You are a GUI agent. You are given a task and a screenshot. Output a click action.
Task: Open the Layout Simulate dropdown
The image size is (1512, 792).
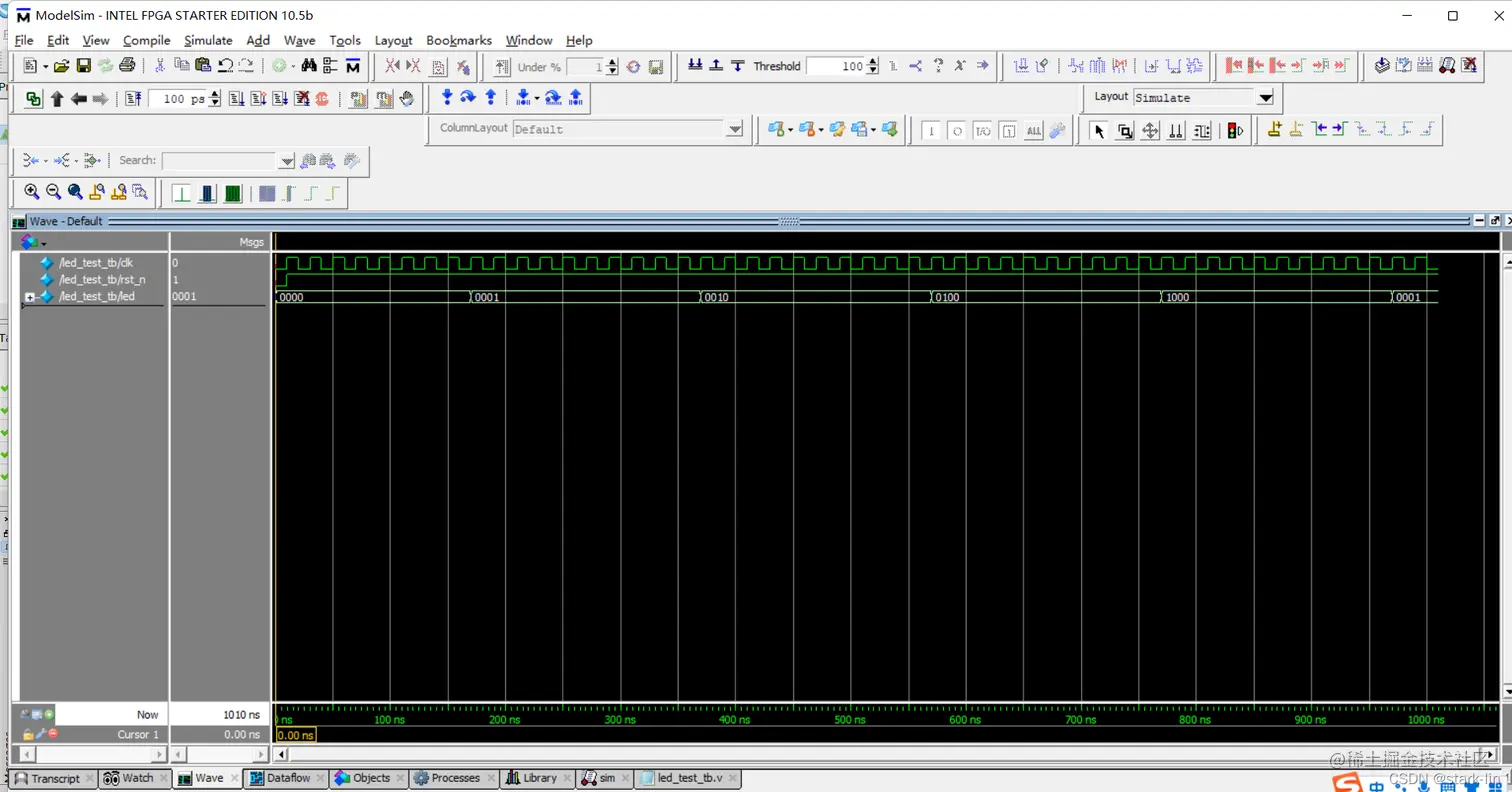coord(1265,97)
